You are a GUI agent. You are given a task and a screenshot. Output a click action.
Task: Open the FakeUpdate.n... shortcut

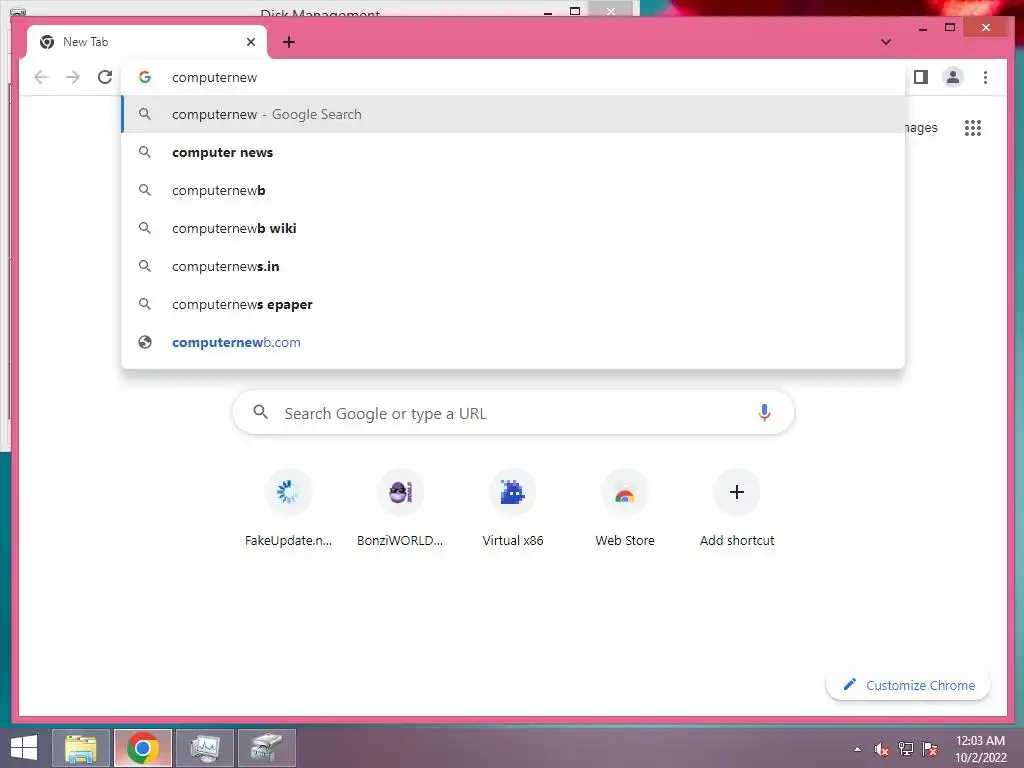click(x=288, y=508)
